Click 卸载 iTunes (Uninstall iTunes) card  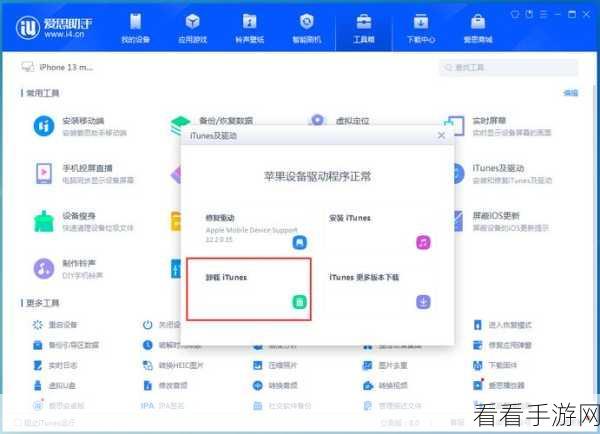coord(249,289)
